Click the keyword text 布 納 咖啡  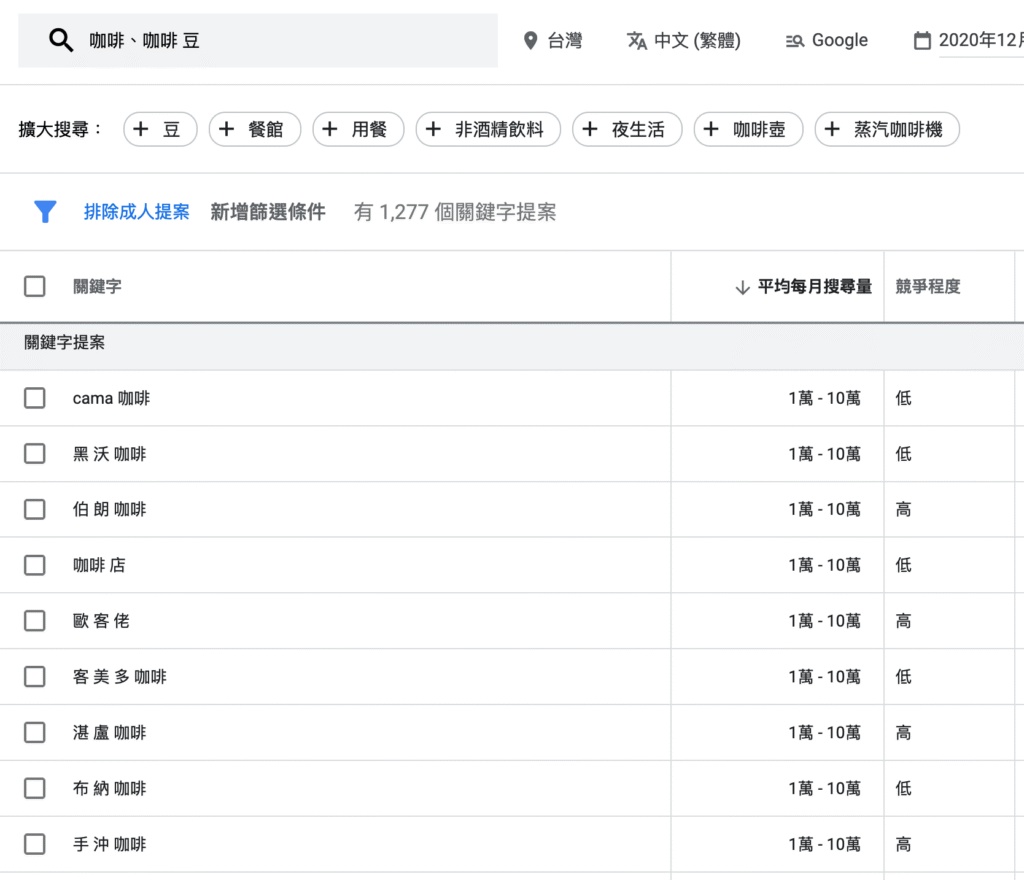(x=109, y=788)
